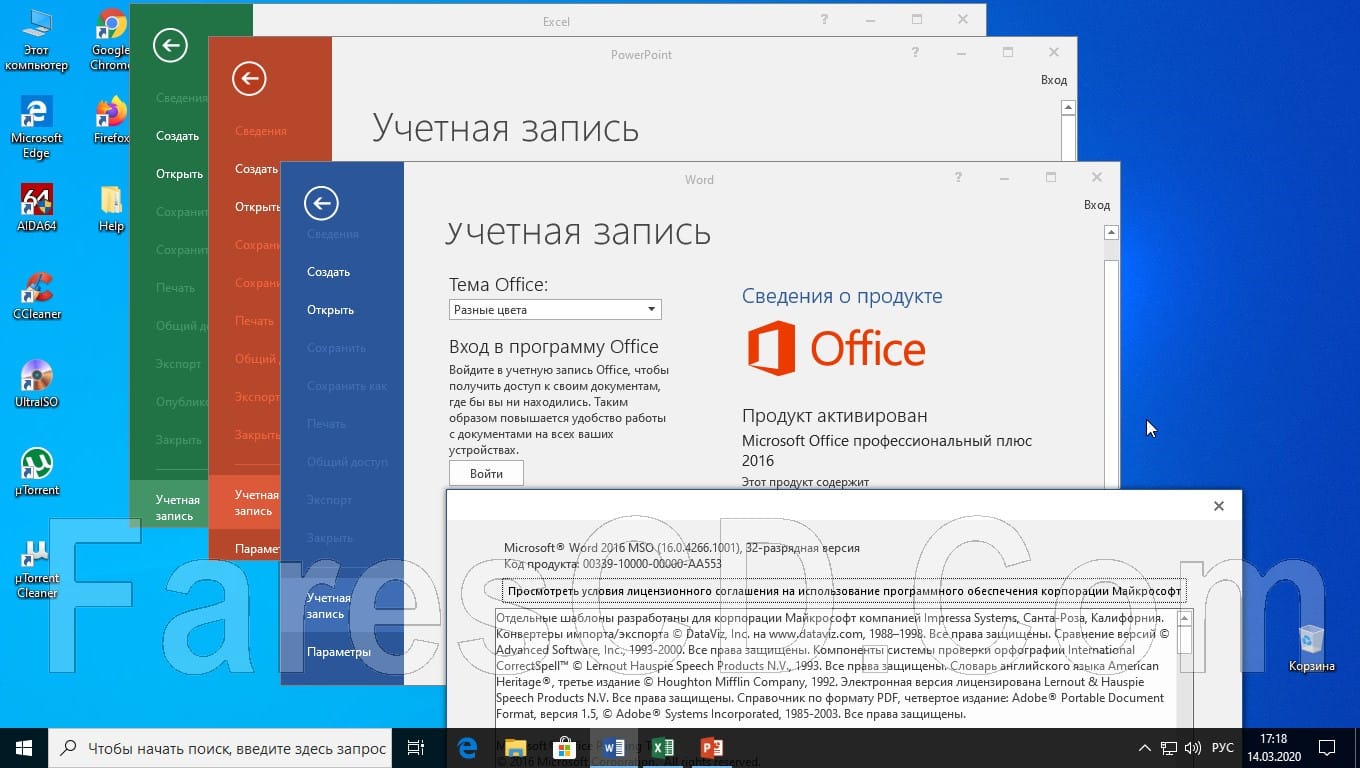The image size is (1360, 768).
Task: Select Открыть in Excel sidebar
Action: pyautogui.click(x=179, y=174)
